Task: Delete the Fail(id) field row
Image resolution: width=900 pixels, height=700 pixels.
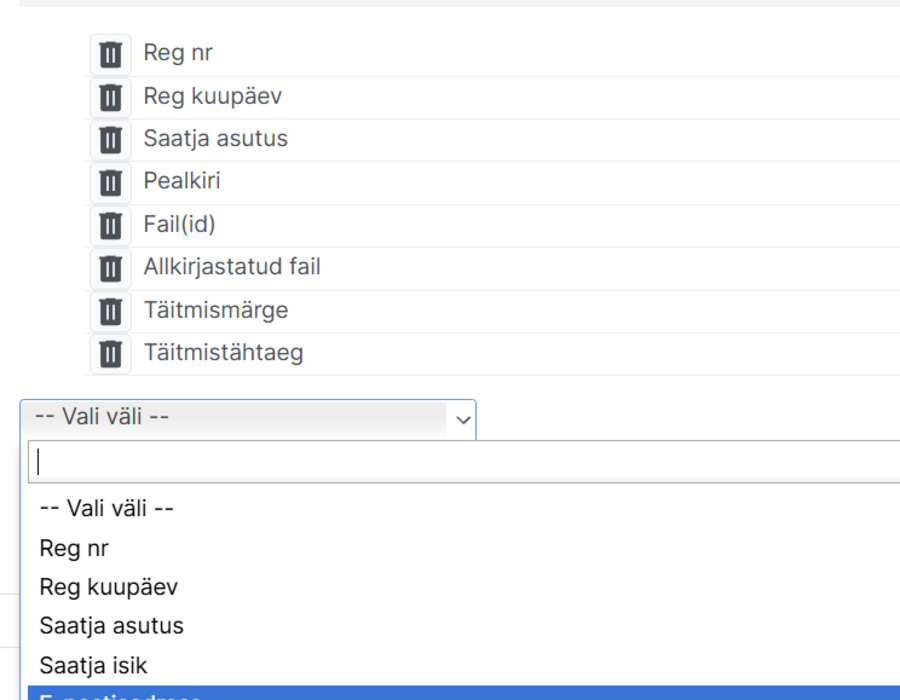Action: click(110, 225)
